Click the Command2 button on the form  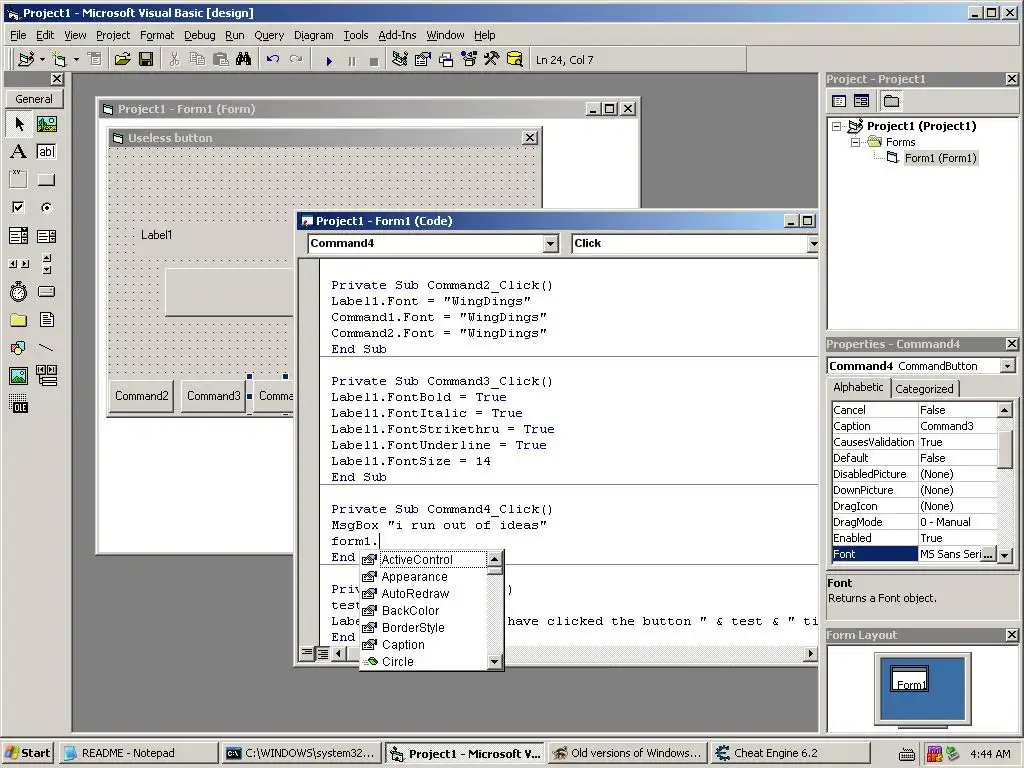coord(142,396)
